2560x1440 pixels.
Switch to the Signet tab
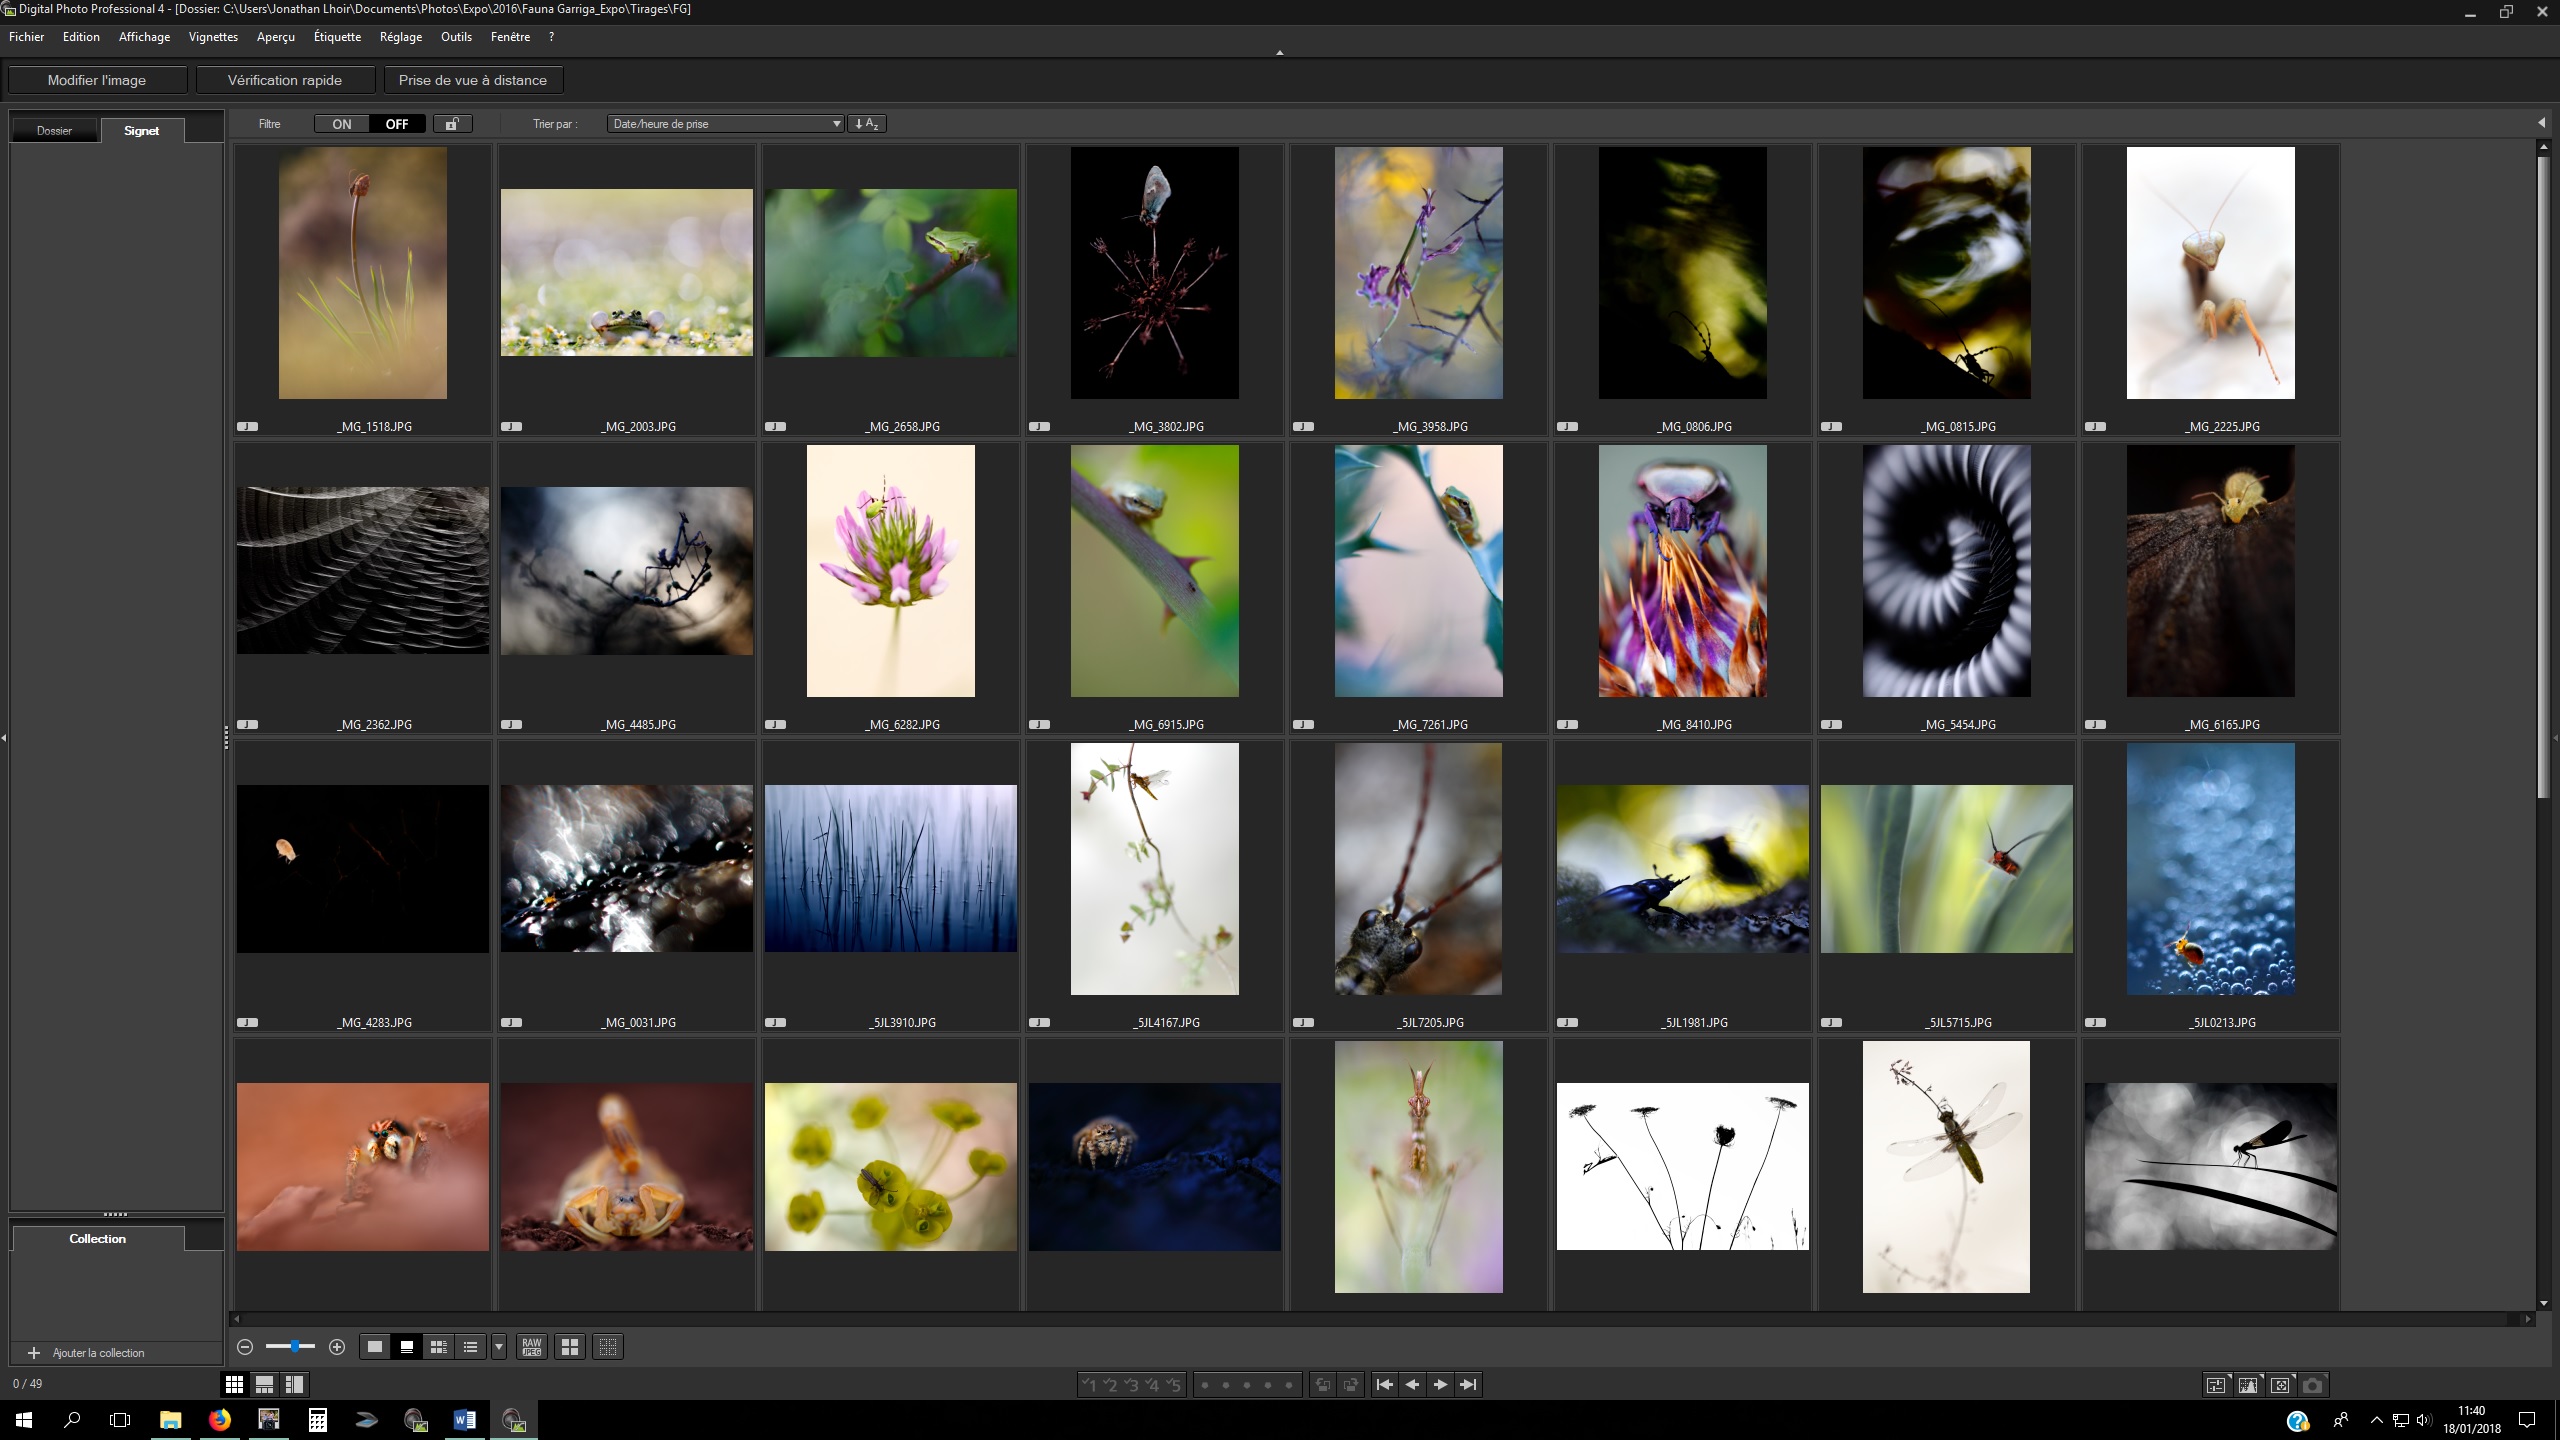pyautogui.click(x=142, y=131)
